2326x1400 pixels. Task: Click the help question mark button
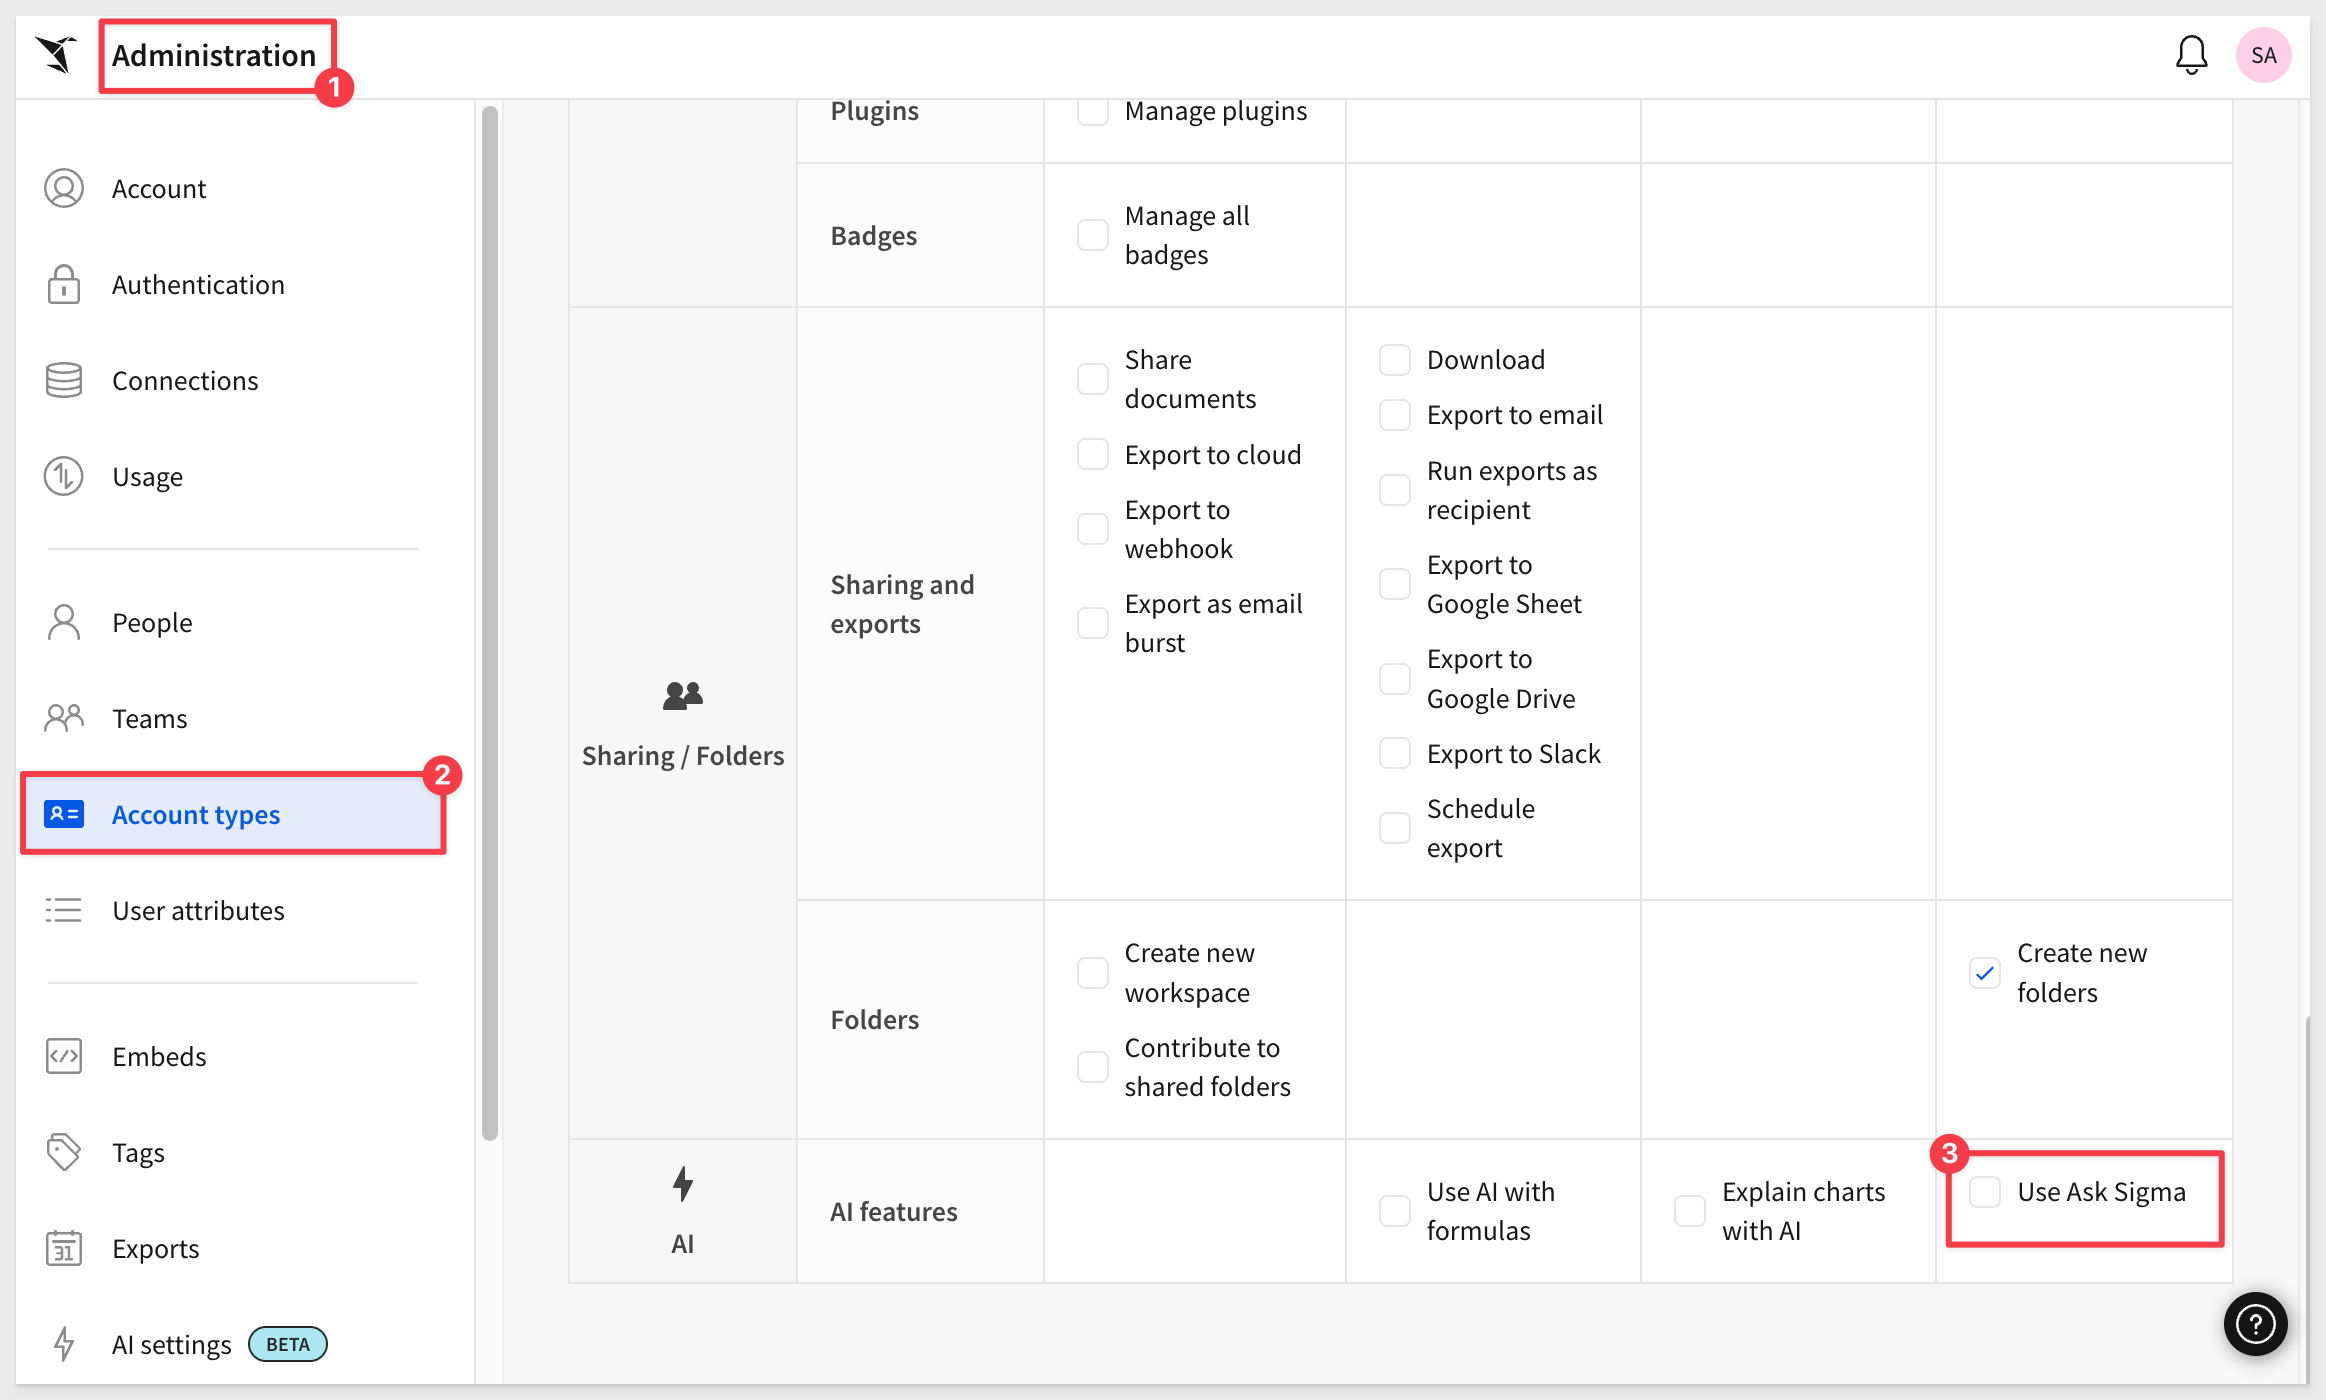point(2255,1324)
